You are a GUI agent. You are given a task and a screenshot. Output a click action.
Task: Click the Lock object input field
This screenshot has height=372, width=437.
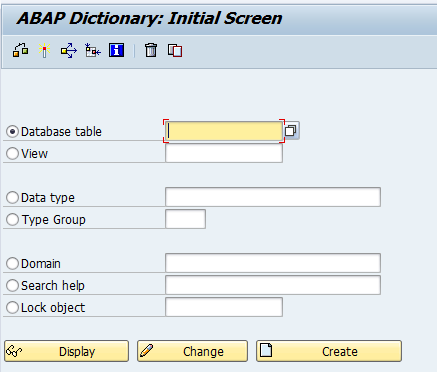224,307
